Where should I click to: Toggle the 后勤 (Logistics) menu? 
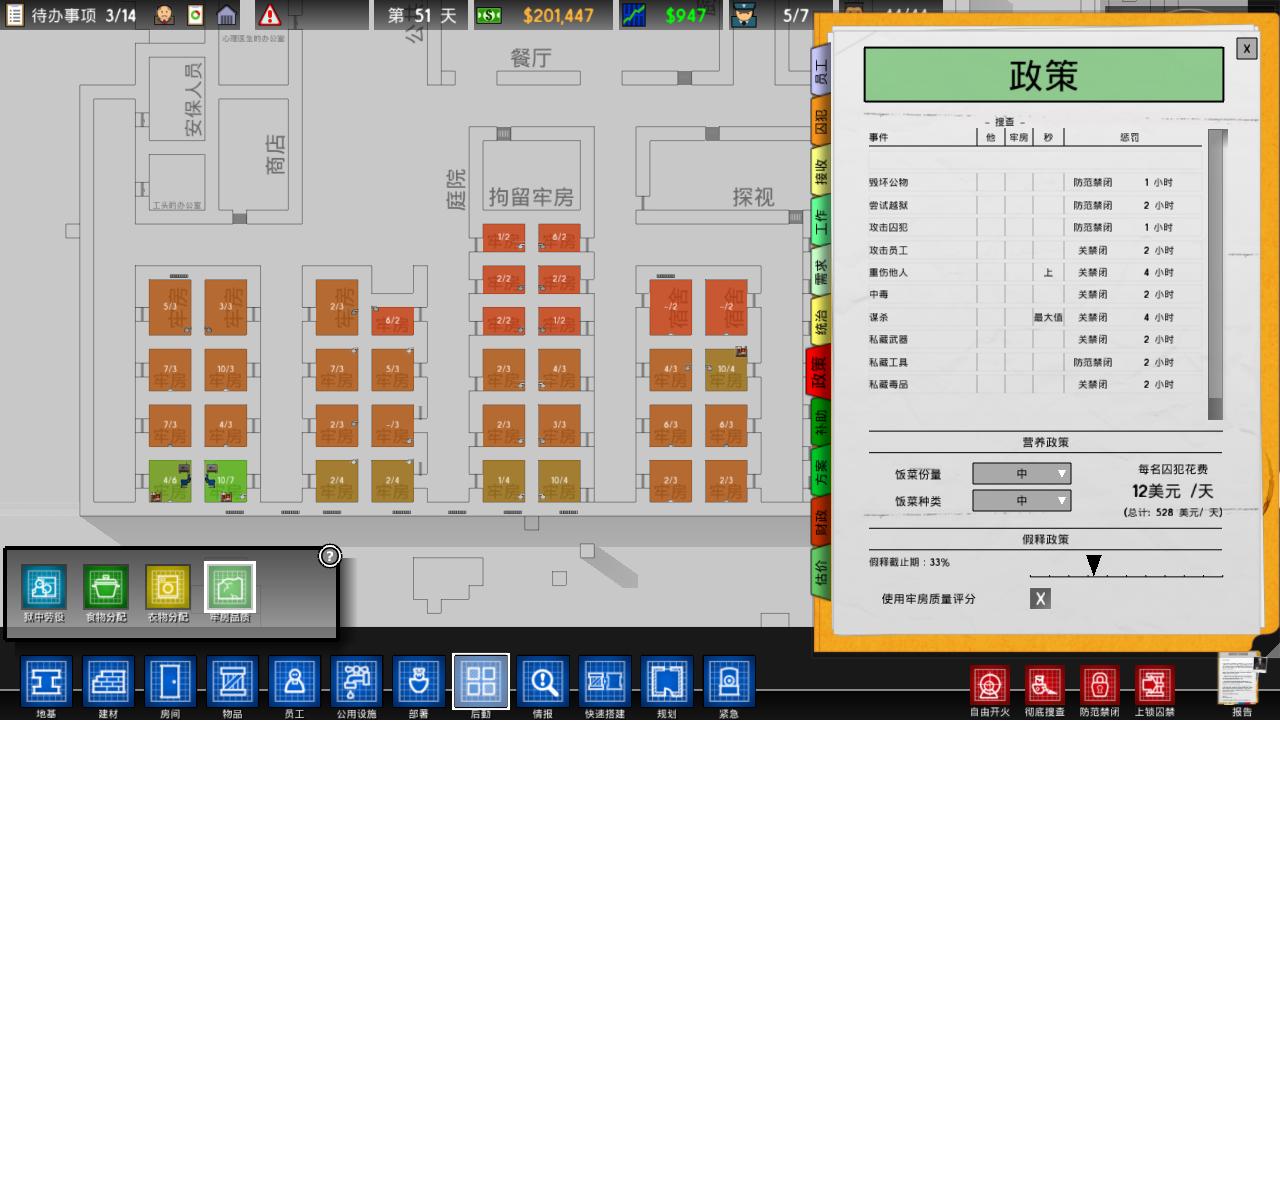coord(481,682)
